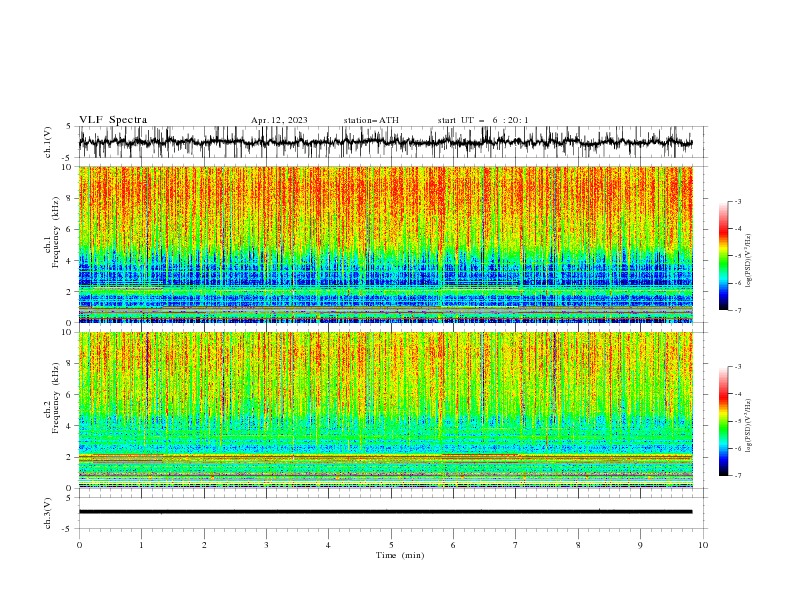Click time-axis tick label "5"
The width and height of the screenshot is (792, 612).
pos(391,545)
